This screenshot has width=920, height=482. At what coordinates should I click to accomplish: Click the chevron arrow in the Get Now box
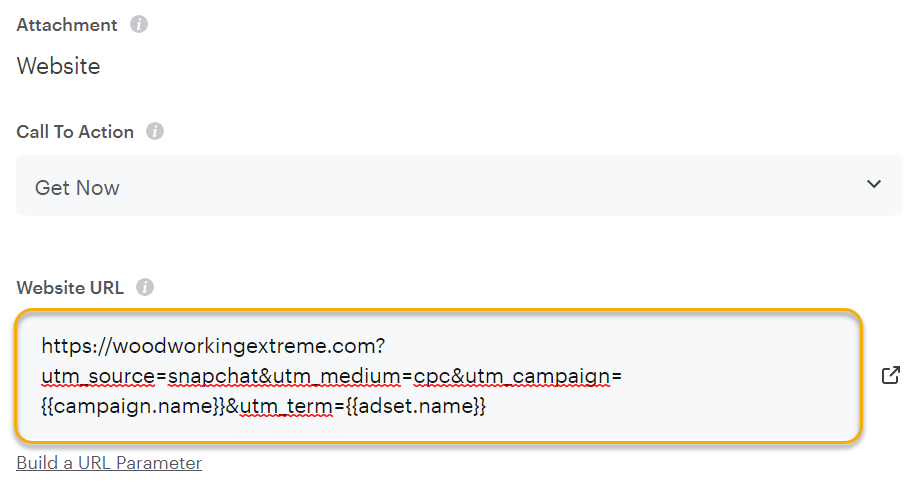coord(874,185)
